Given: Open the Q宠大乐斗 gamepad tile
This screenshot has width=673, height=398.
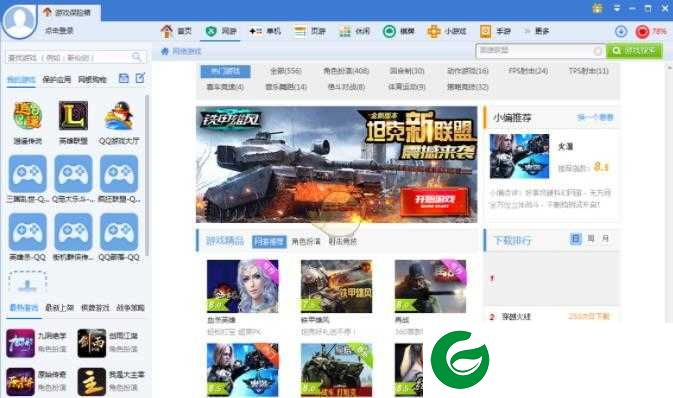Looking at the screenshot, I should 73,174.
